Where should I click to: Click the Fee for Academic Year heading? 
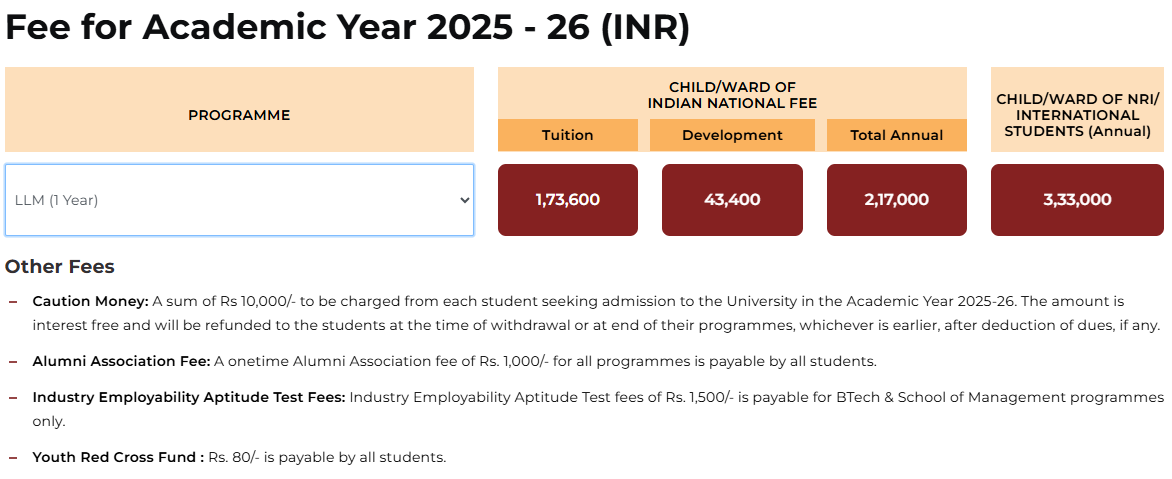click(348, 27)
